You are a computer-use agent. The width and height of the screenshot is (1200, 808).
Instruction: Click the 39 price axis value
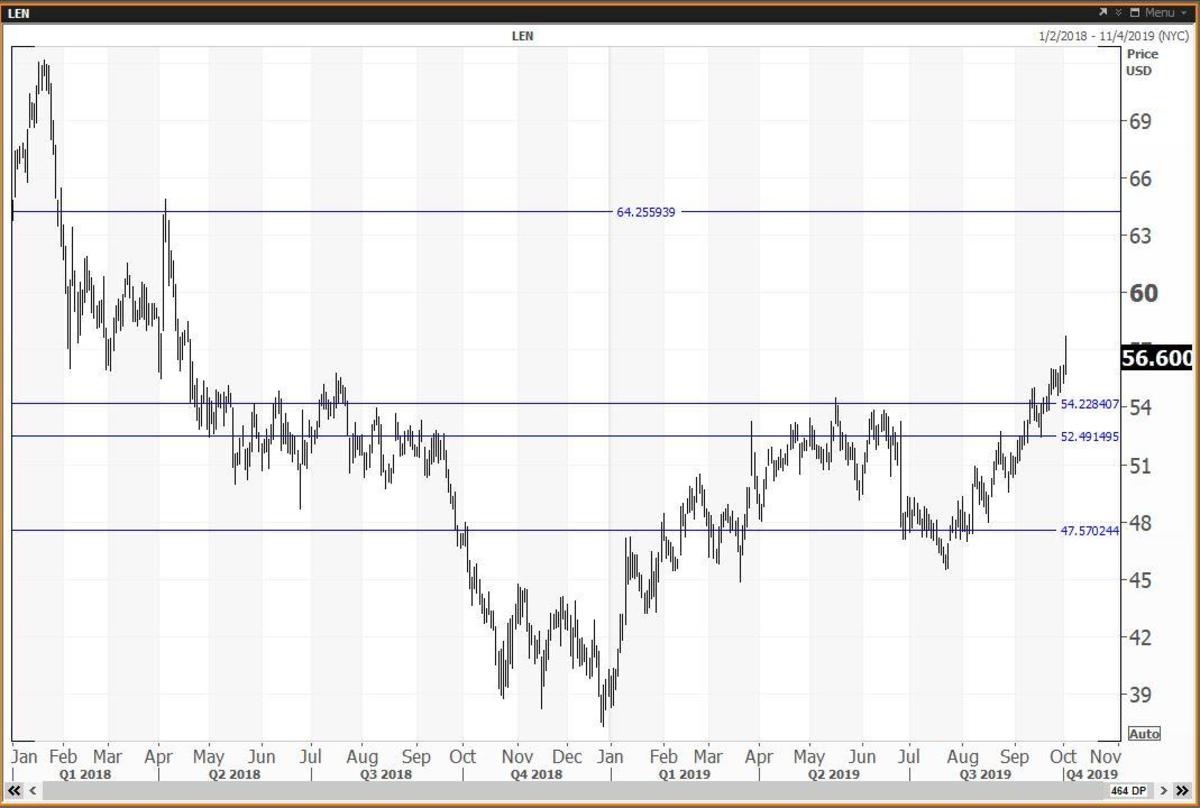[x=1141, y=694]
